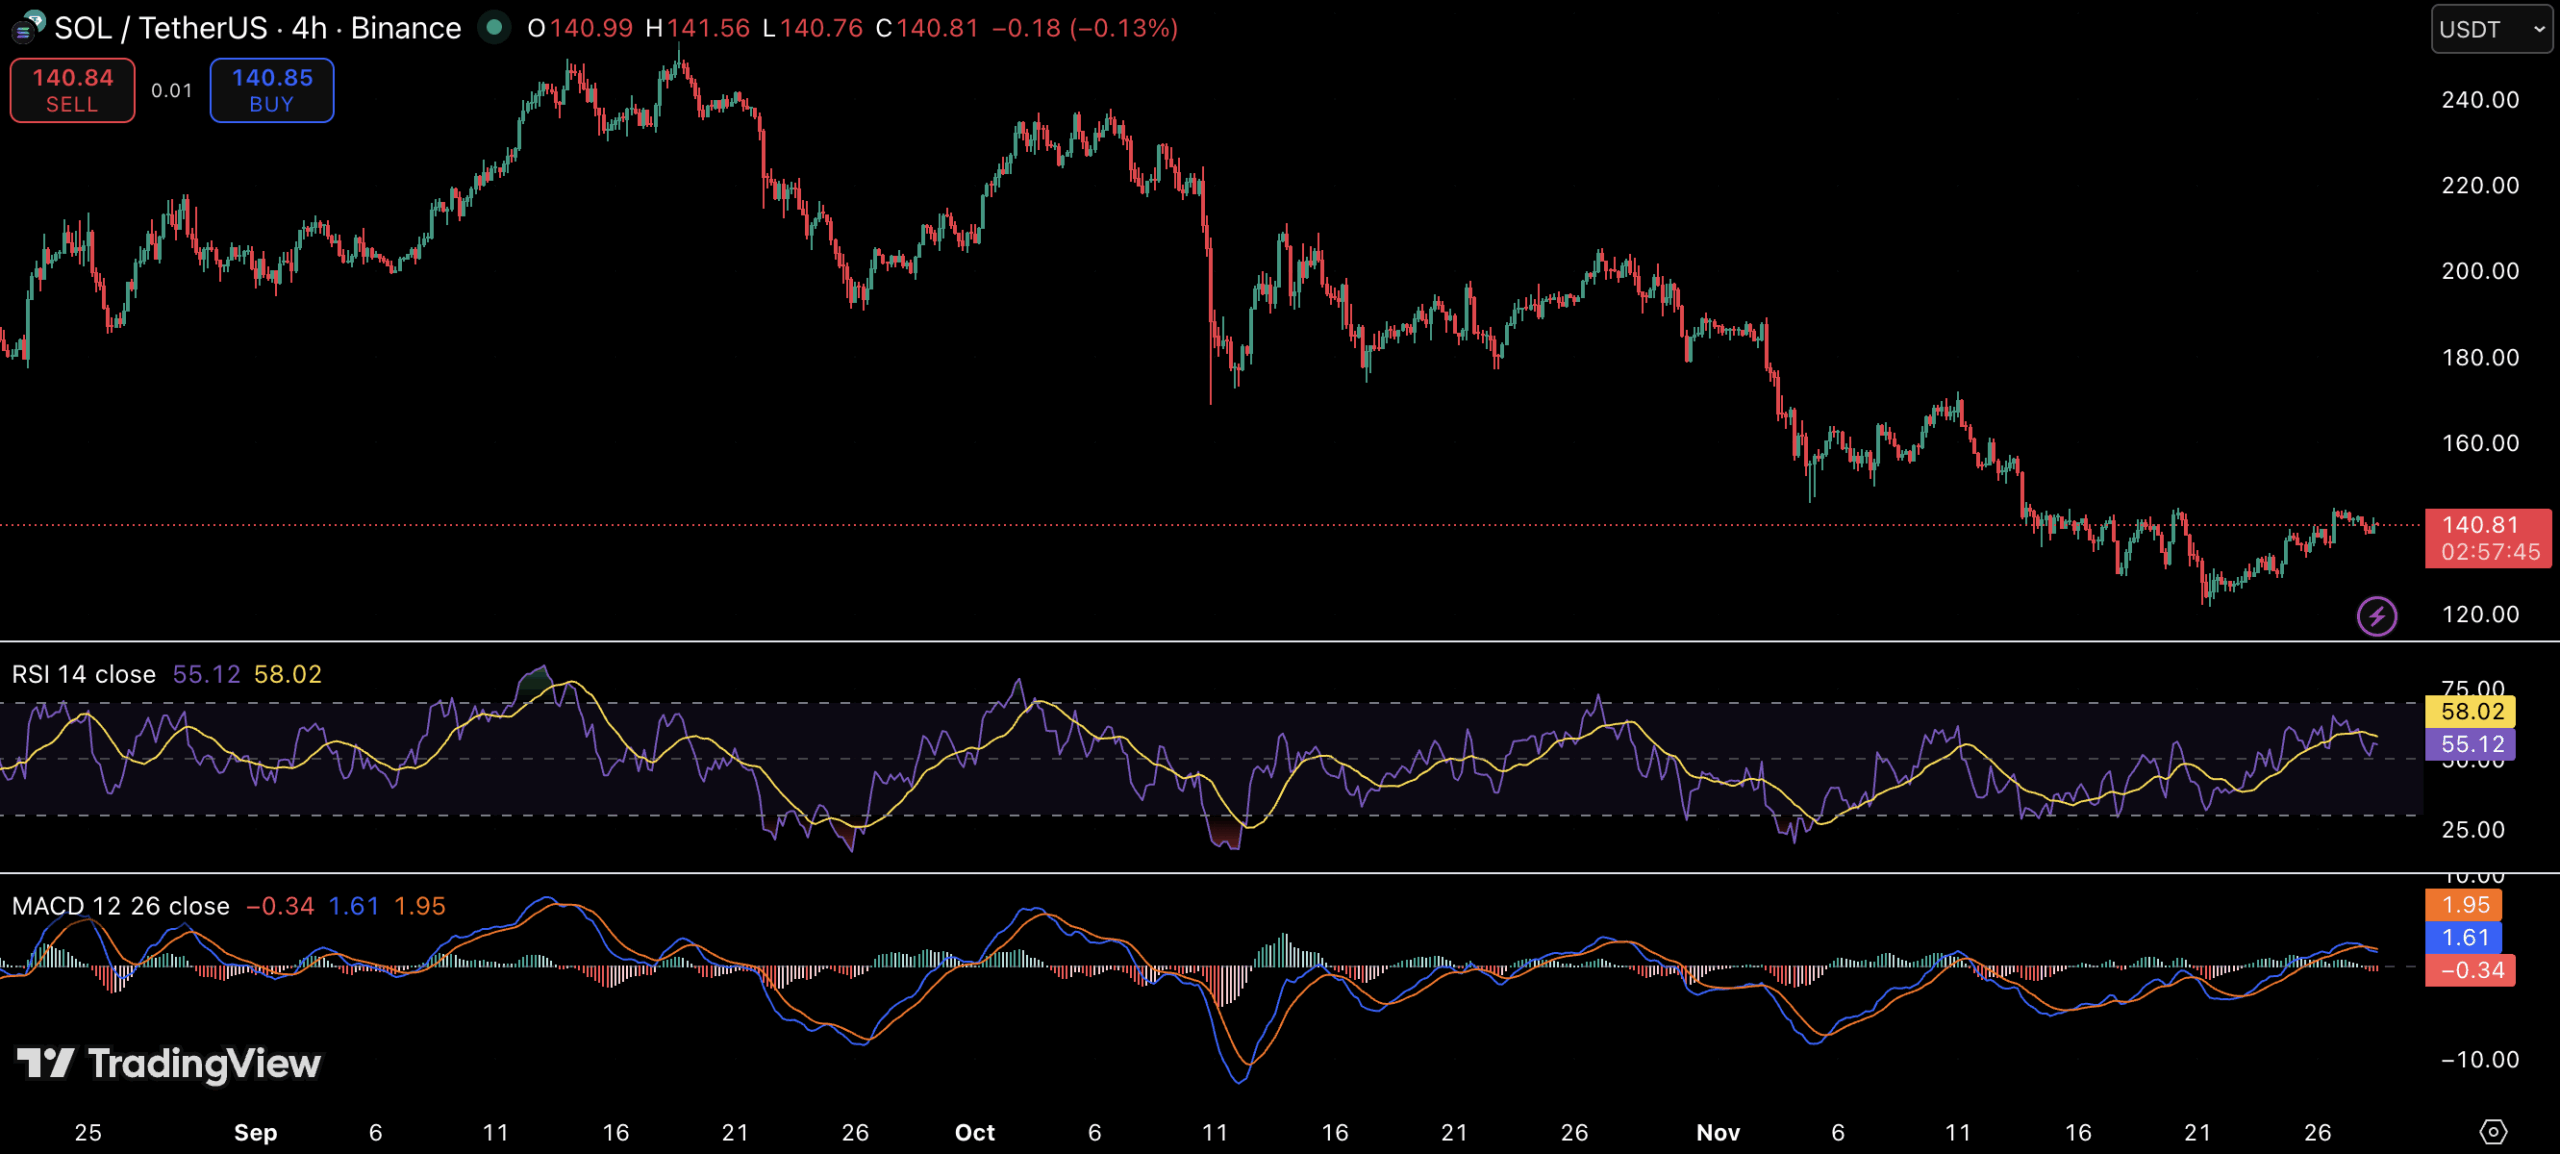Click the purple 55.12 RSI value label

pyautogui.click(x=2472, y=744)
